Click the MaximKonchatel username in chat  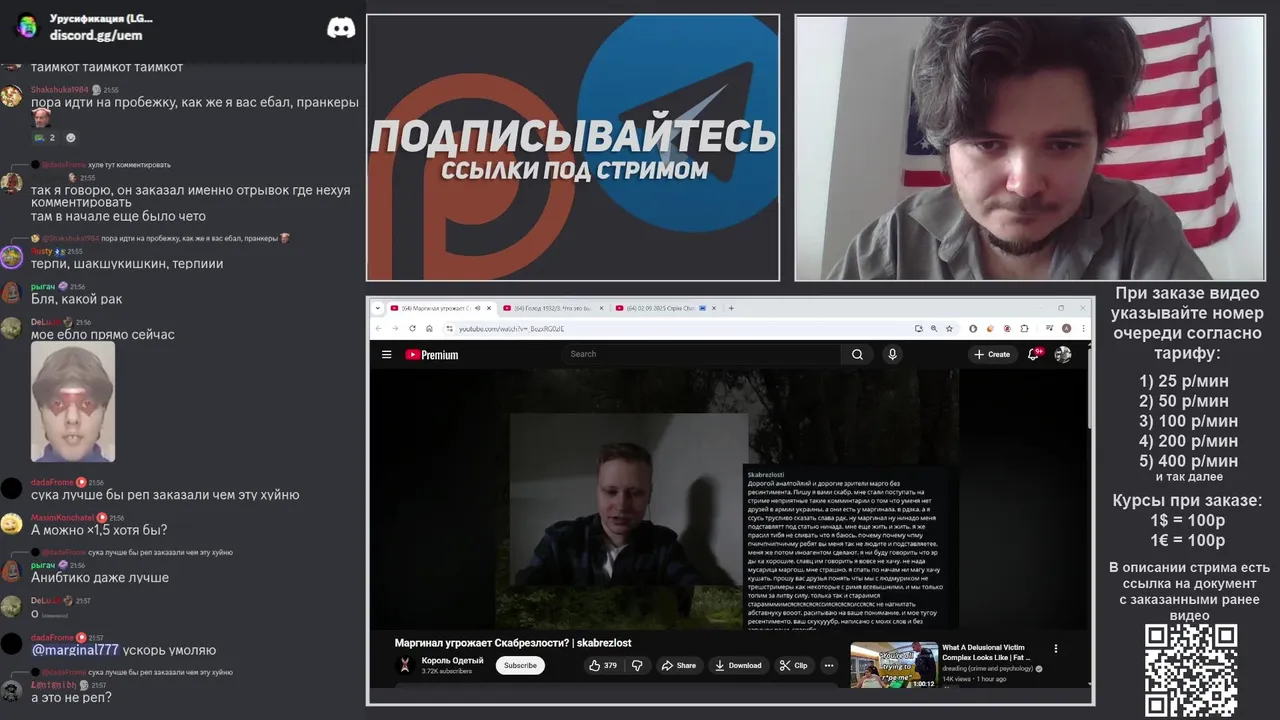tap(62, 518)
